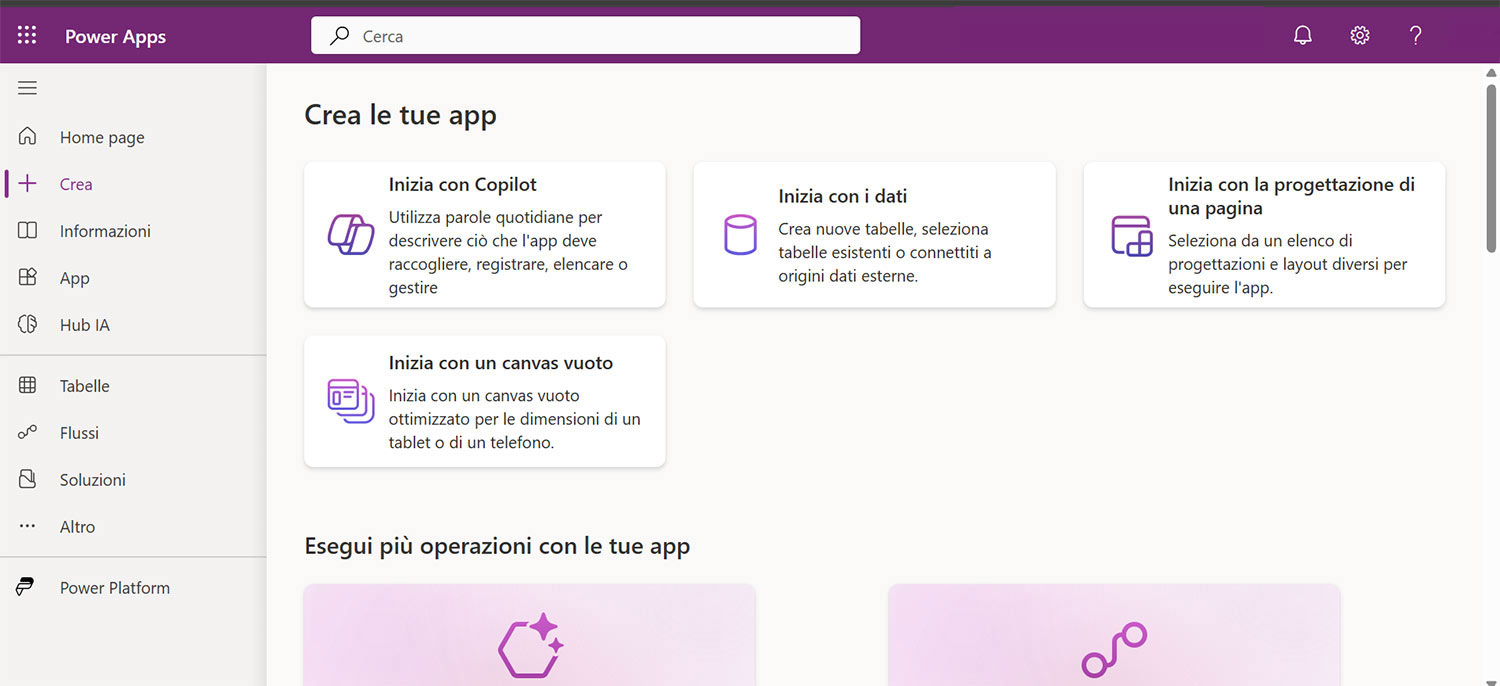
Task: Open Soluzioni from the sidebar
Action: coord(93,479)
